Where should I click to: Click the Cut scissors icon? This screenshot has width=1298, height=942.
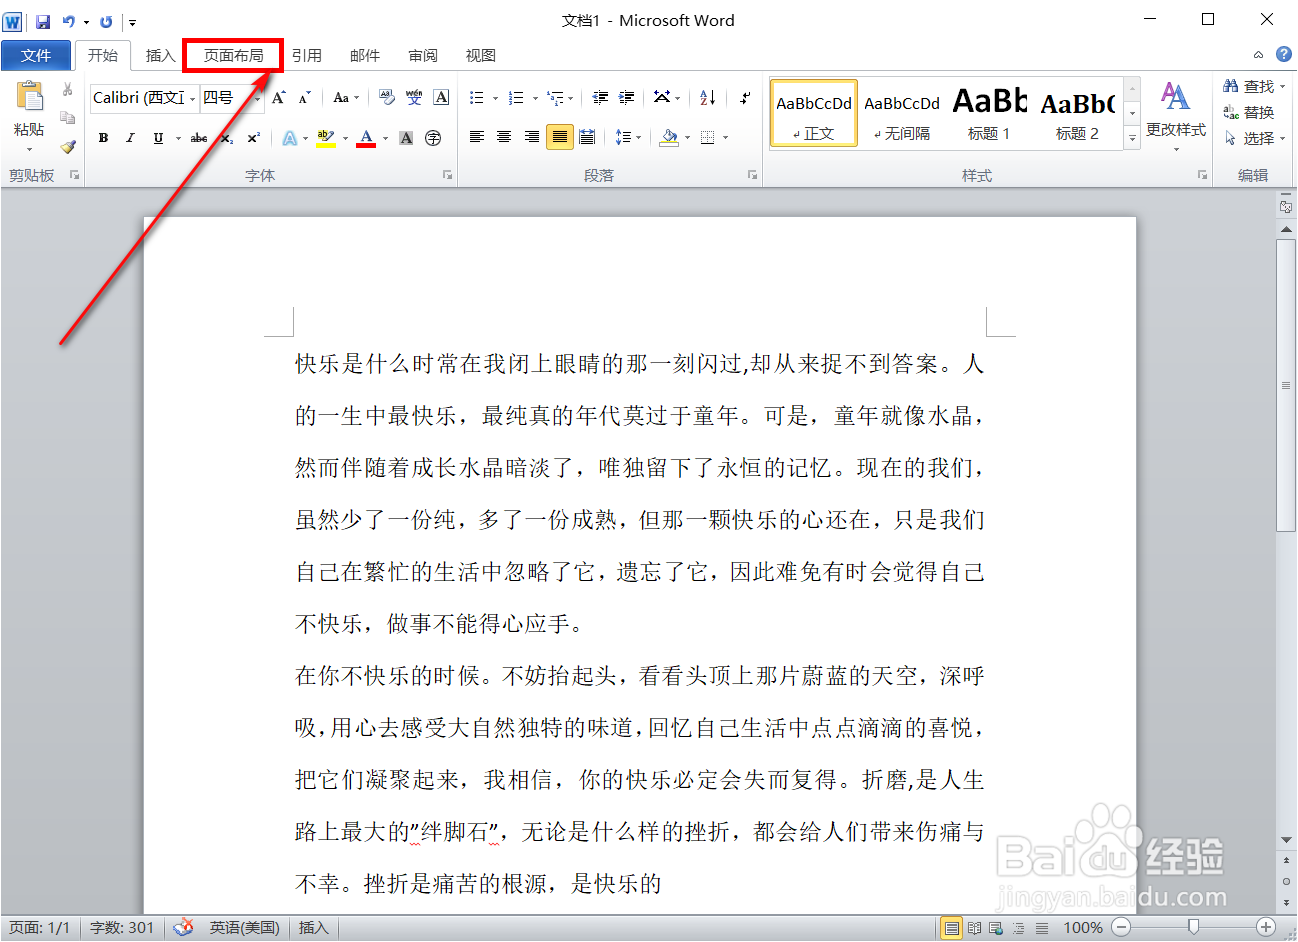pyautogui.click(x=68, y=90)
